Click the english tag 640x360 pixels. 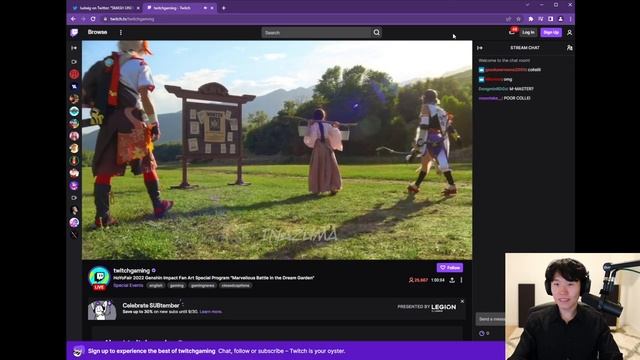pos(156,285)
